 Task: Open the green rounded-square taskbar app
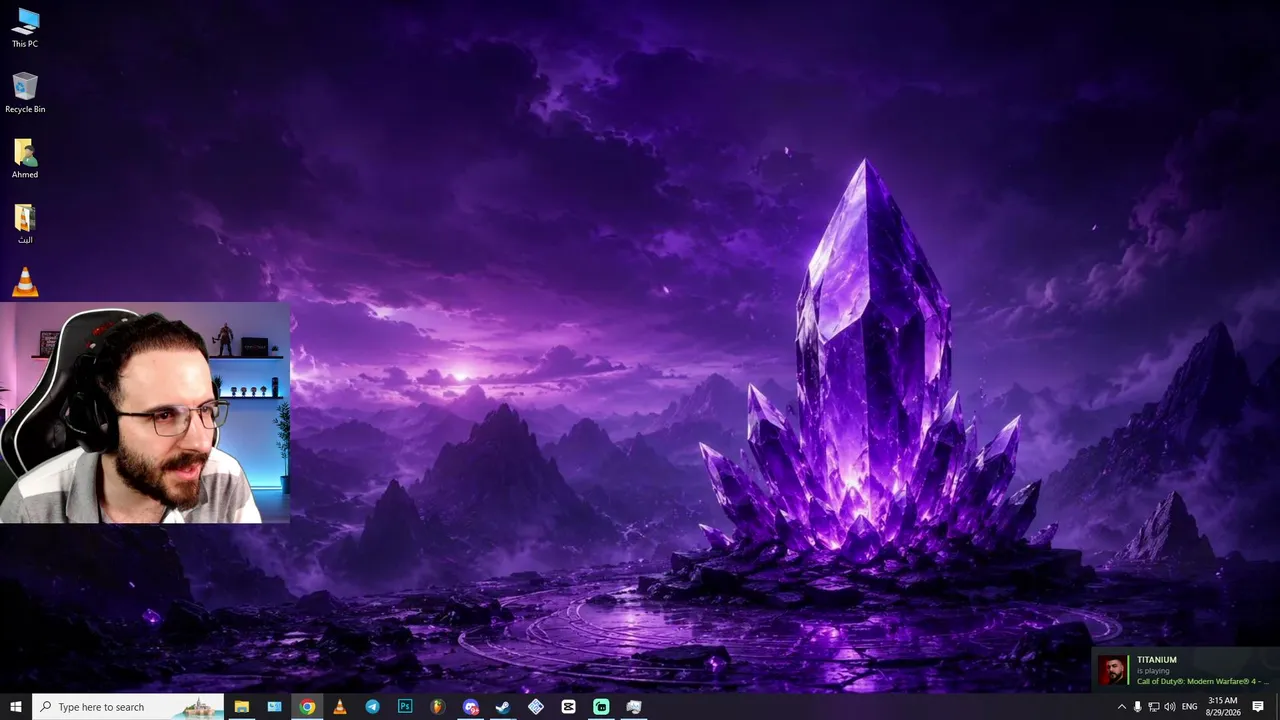(601, 707)
